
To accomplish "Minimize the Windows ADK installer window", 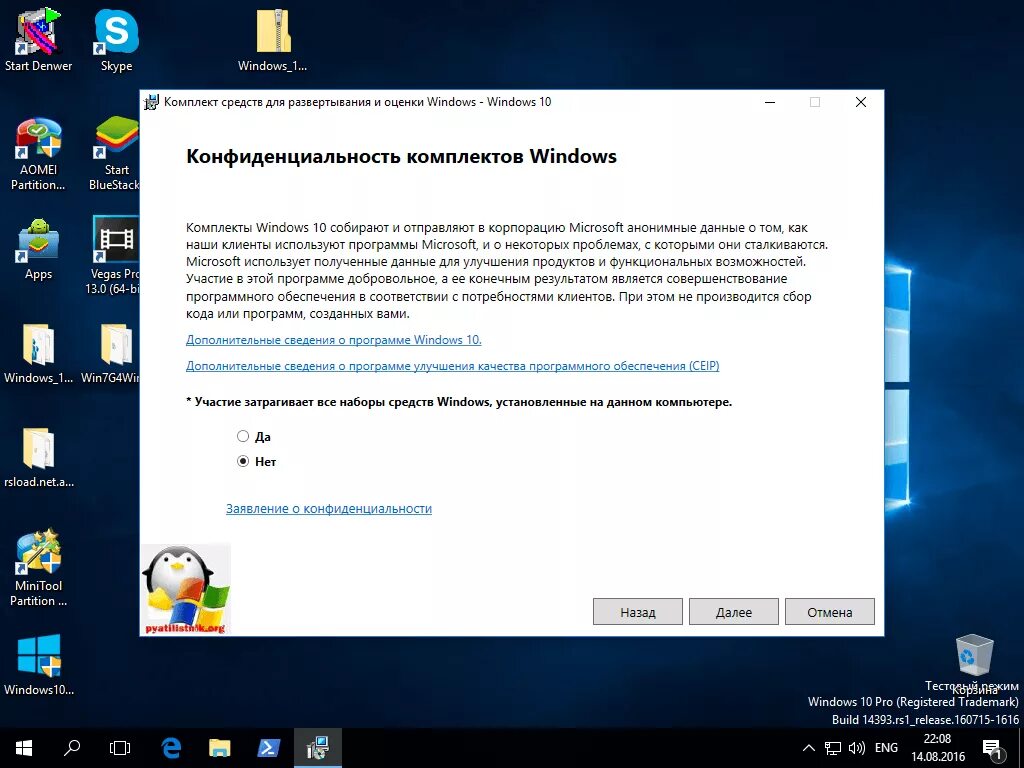I will (x=770, y=102).
